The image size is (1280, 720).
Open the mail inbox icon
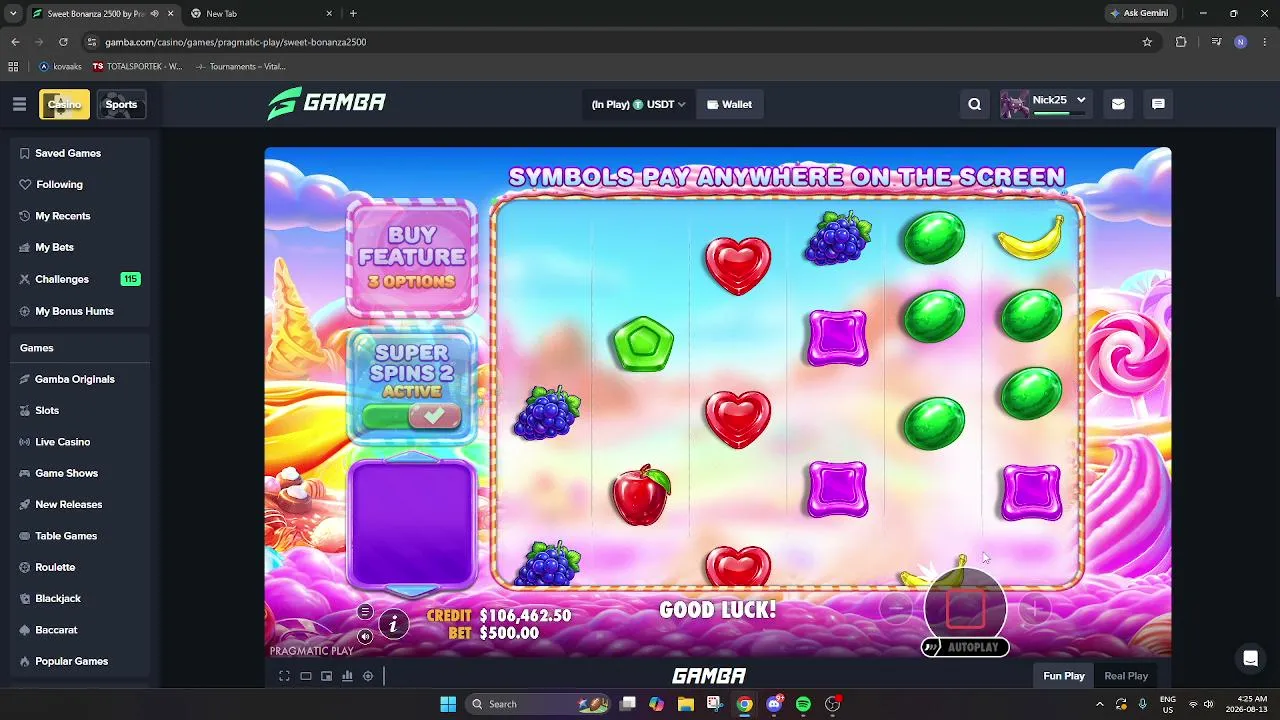pyautogui.click(x=1118, y=104)
